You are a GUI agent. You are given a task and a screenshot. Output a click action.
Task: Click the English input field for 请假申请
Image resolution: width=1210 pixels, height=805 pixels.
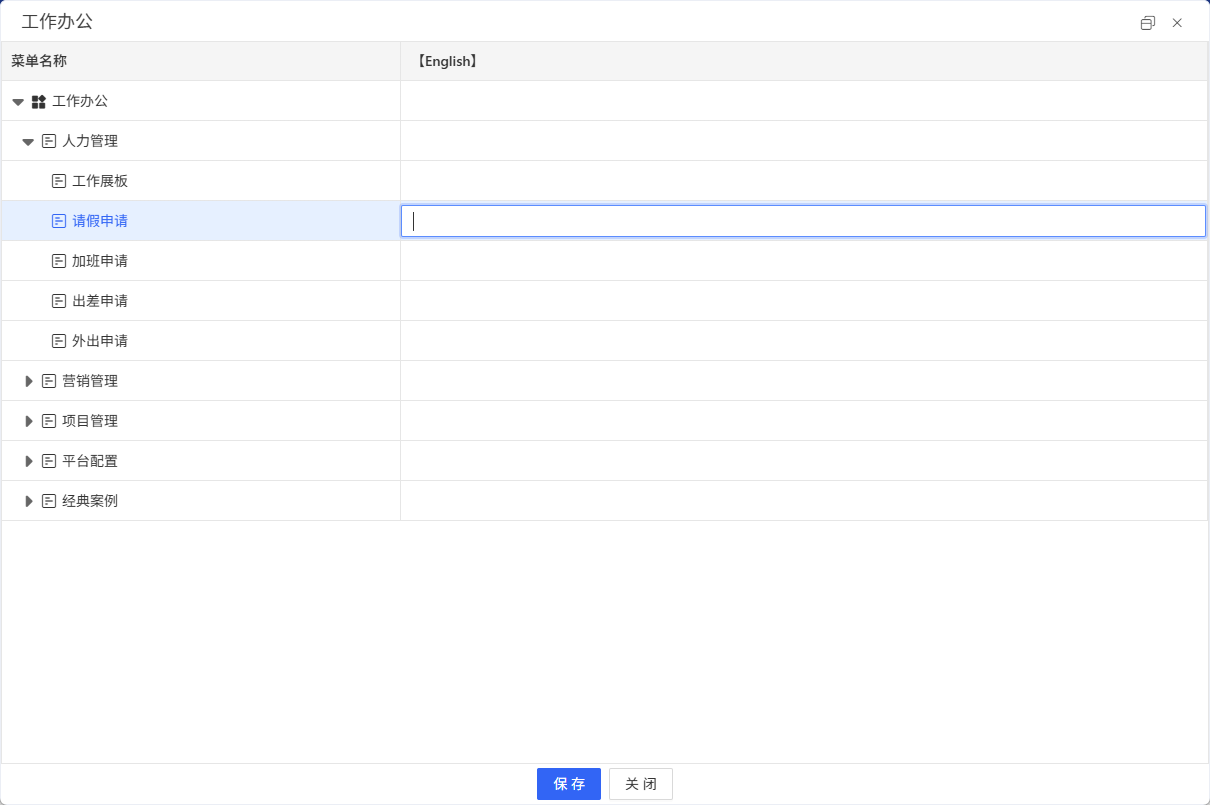tap(803, 221)
